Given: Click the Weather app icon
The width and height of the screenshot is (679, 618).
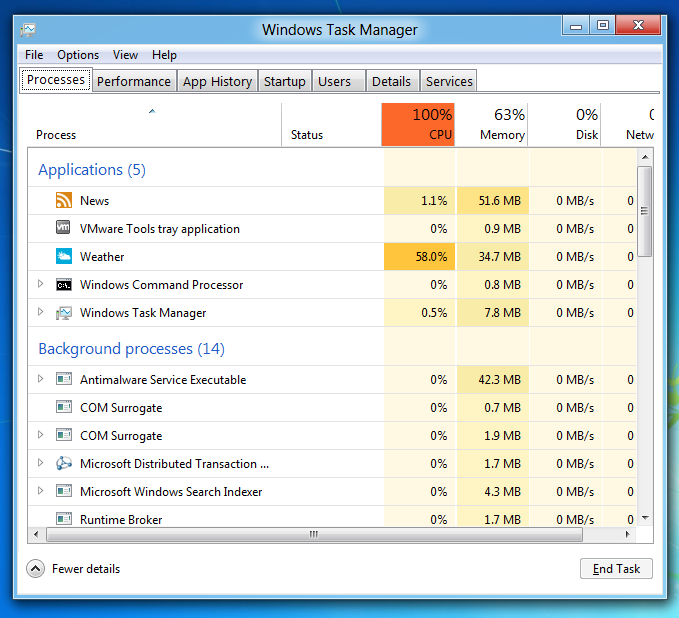Looking at the screenshot, I should click(64, 257).
